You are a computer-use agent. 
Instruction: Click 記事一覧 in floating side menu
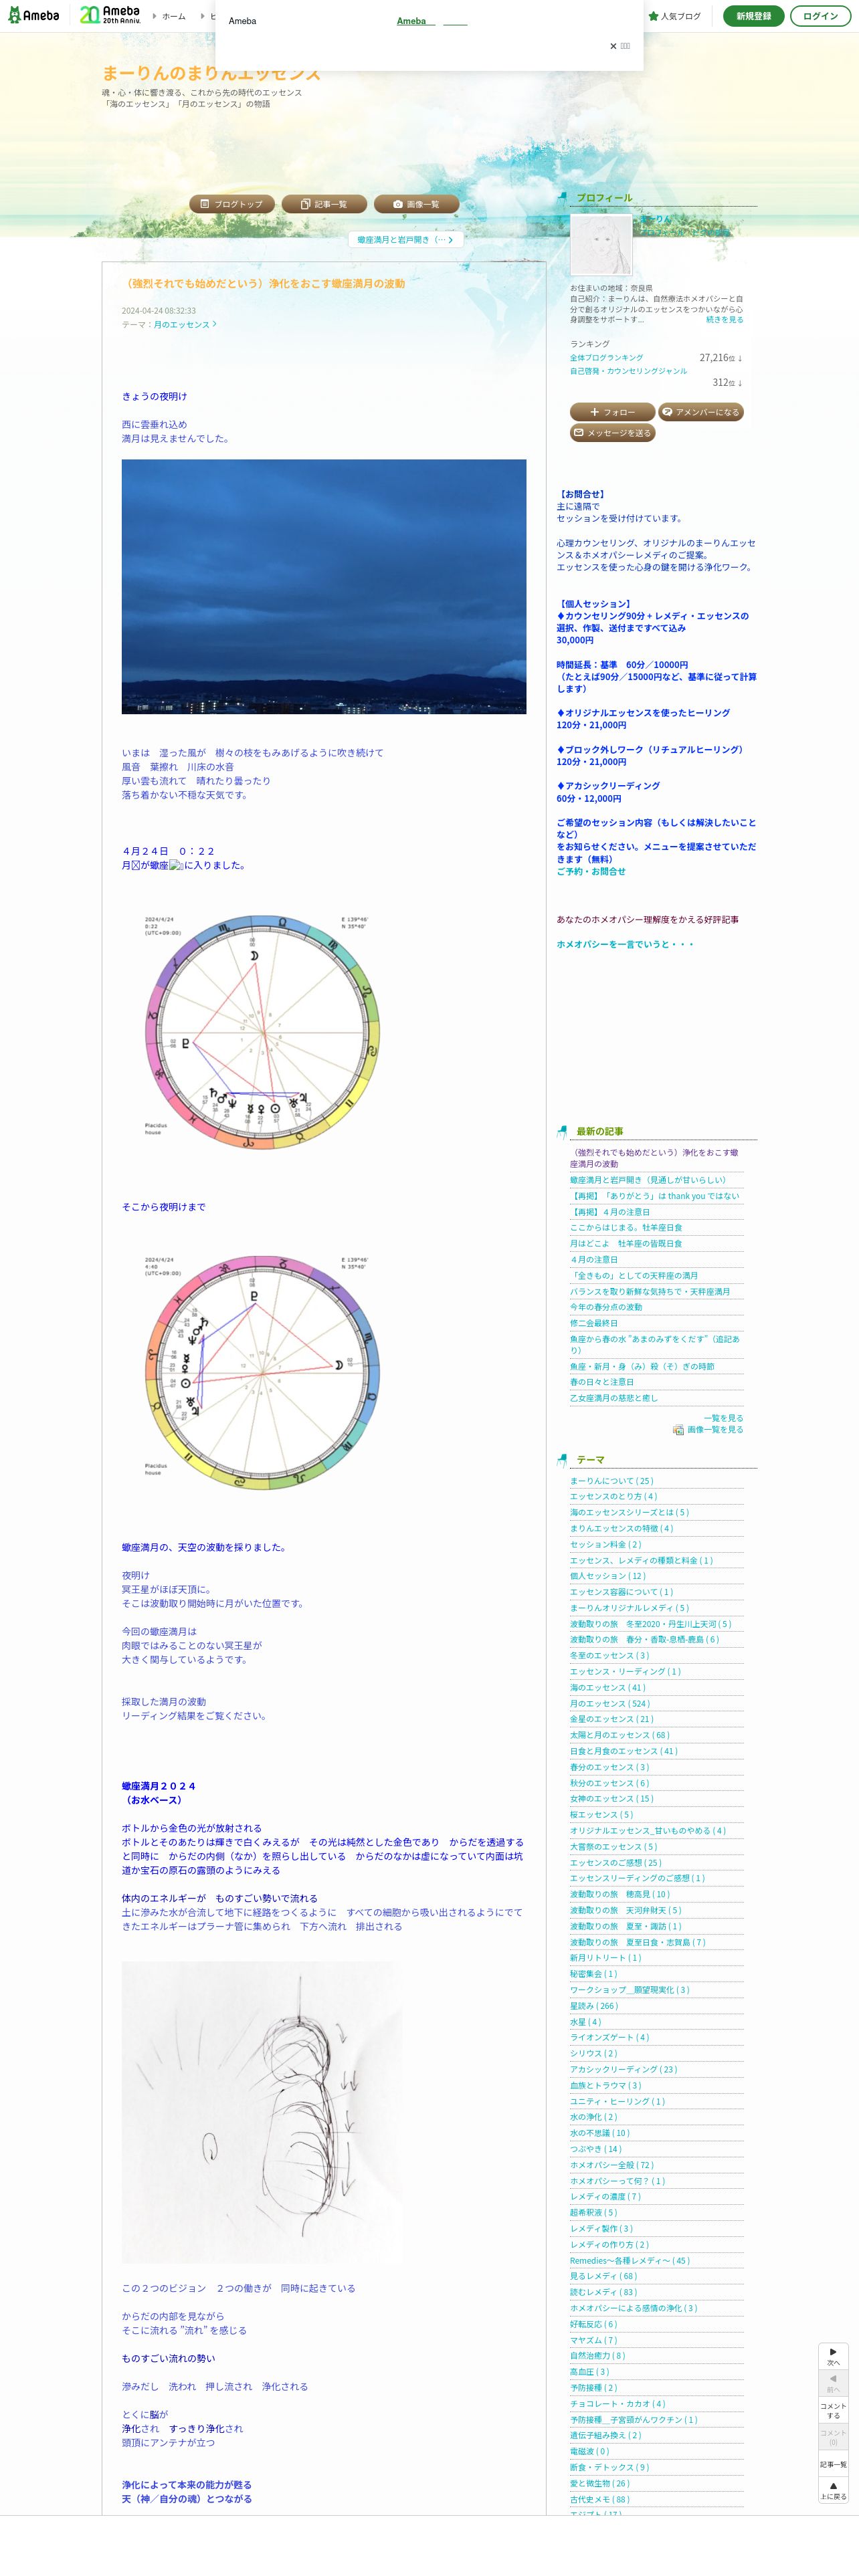pos(833,2464)
